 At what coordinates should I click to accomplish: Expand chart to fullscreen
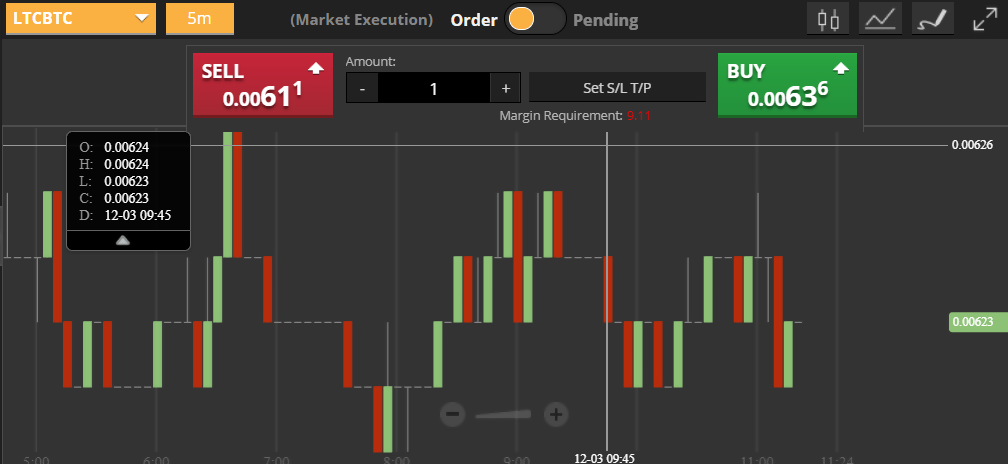[x=985, y=19]
